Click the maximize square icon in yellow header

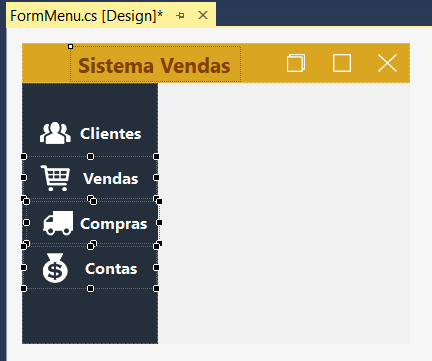(342, 63)
